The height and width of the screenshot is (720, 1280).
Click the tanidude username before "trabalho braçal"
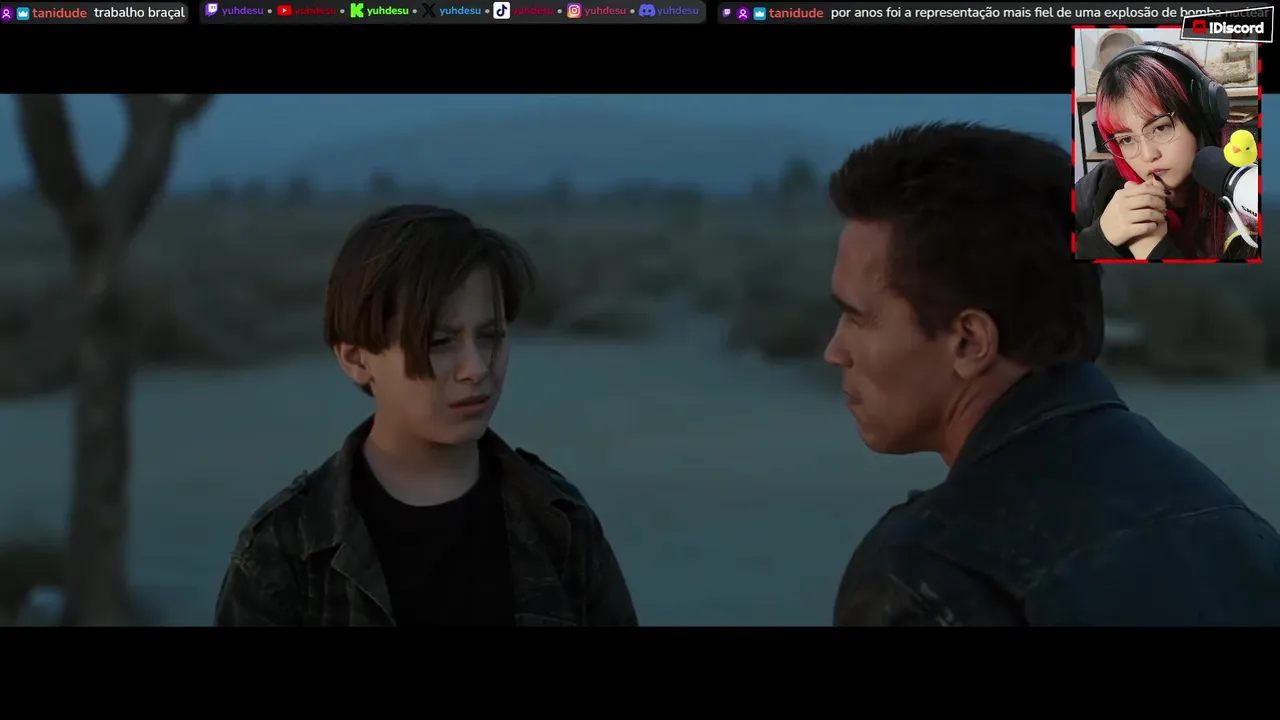click(x=59, y=13)
